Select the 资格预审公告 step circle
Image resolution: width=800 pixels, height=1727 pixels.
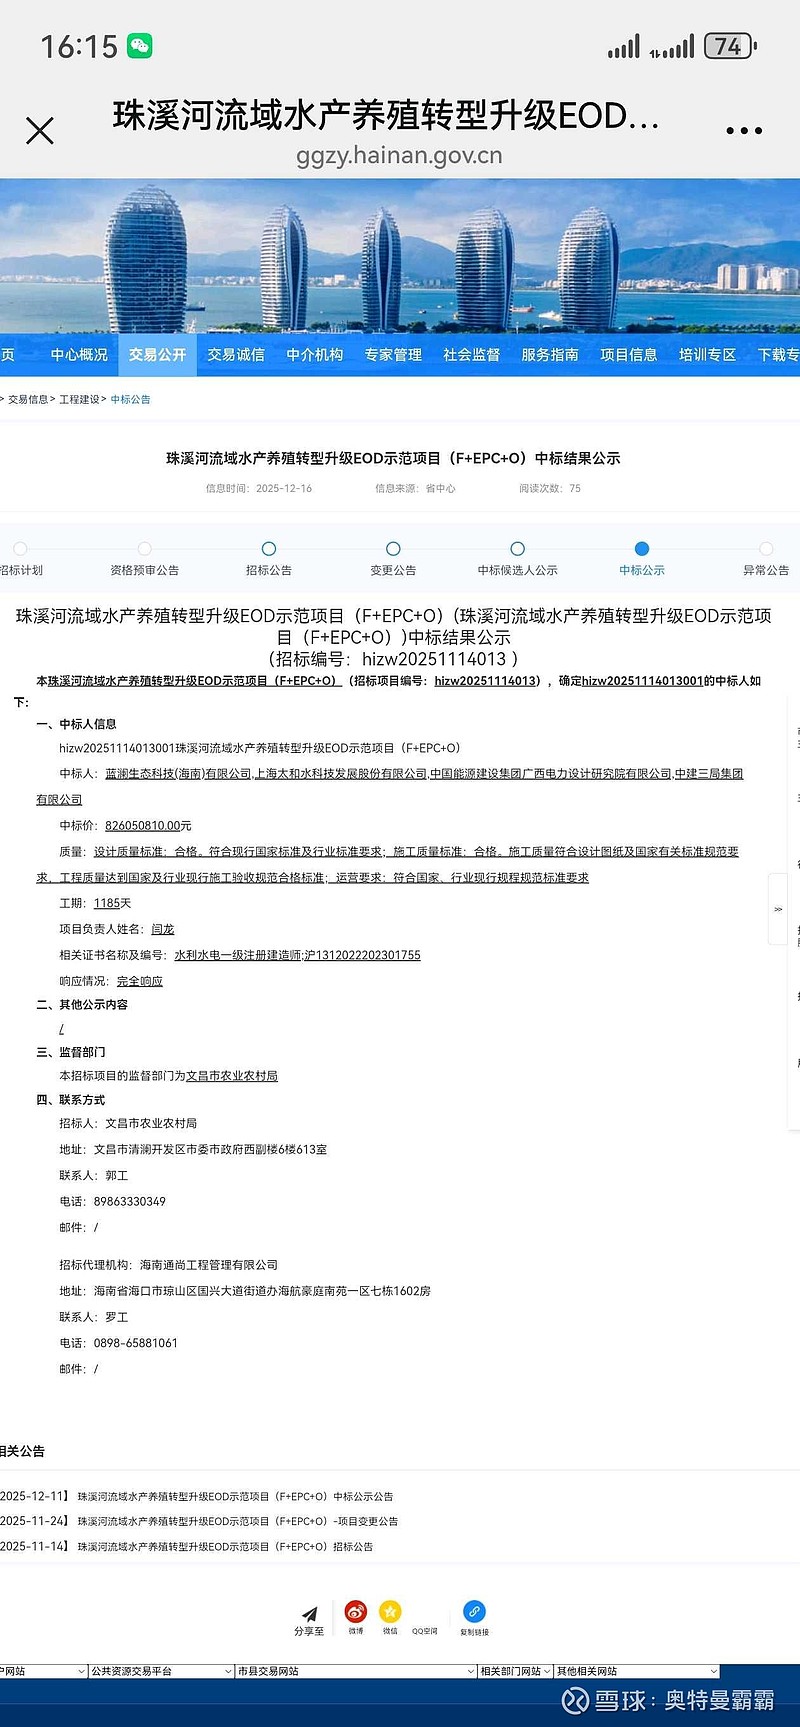tap(144, 548)
